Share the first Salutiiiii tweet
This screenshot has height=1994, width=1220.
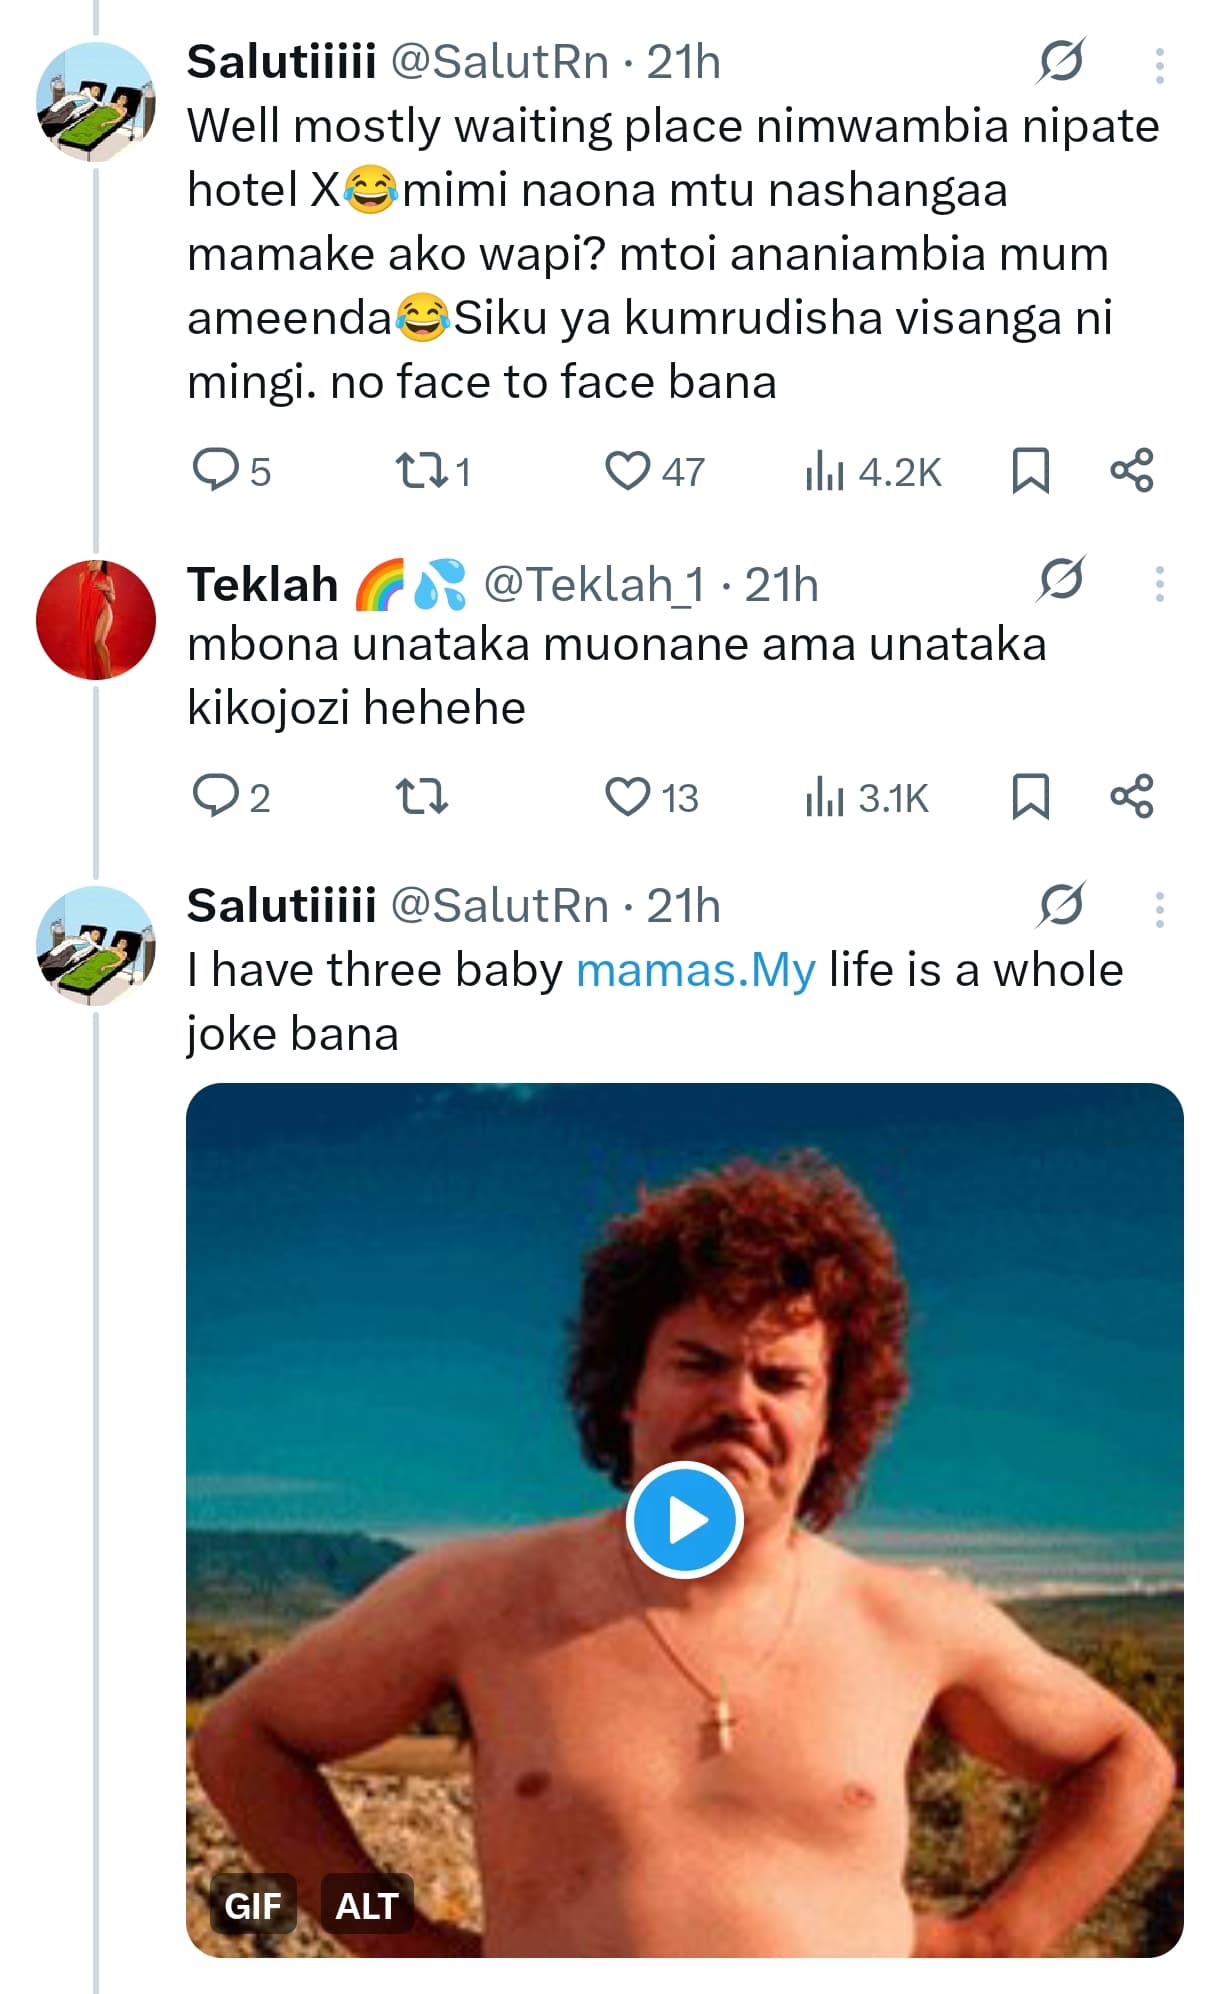click(x=1131, y=470)
